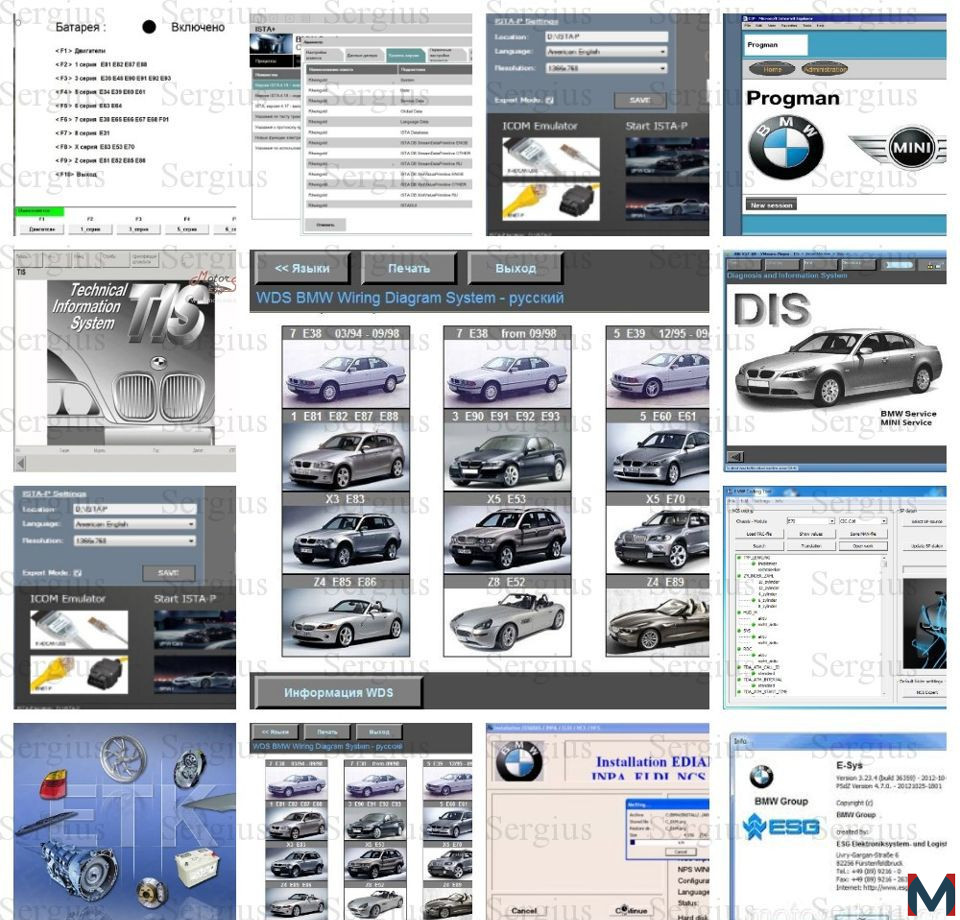Open the Resolution dropdown in ISTA-P panel beside Progman
This screenshot has height=920, width=960.
606,68
